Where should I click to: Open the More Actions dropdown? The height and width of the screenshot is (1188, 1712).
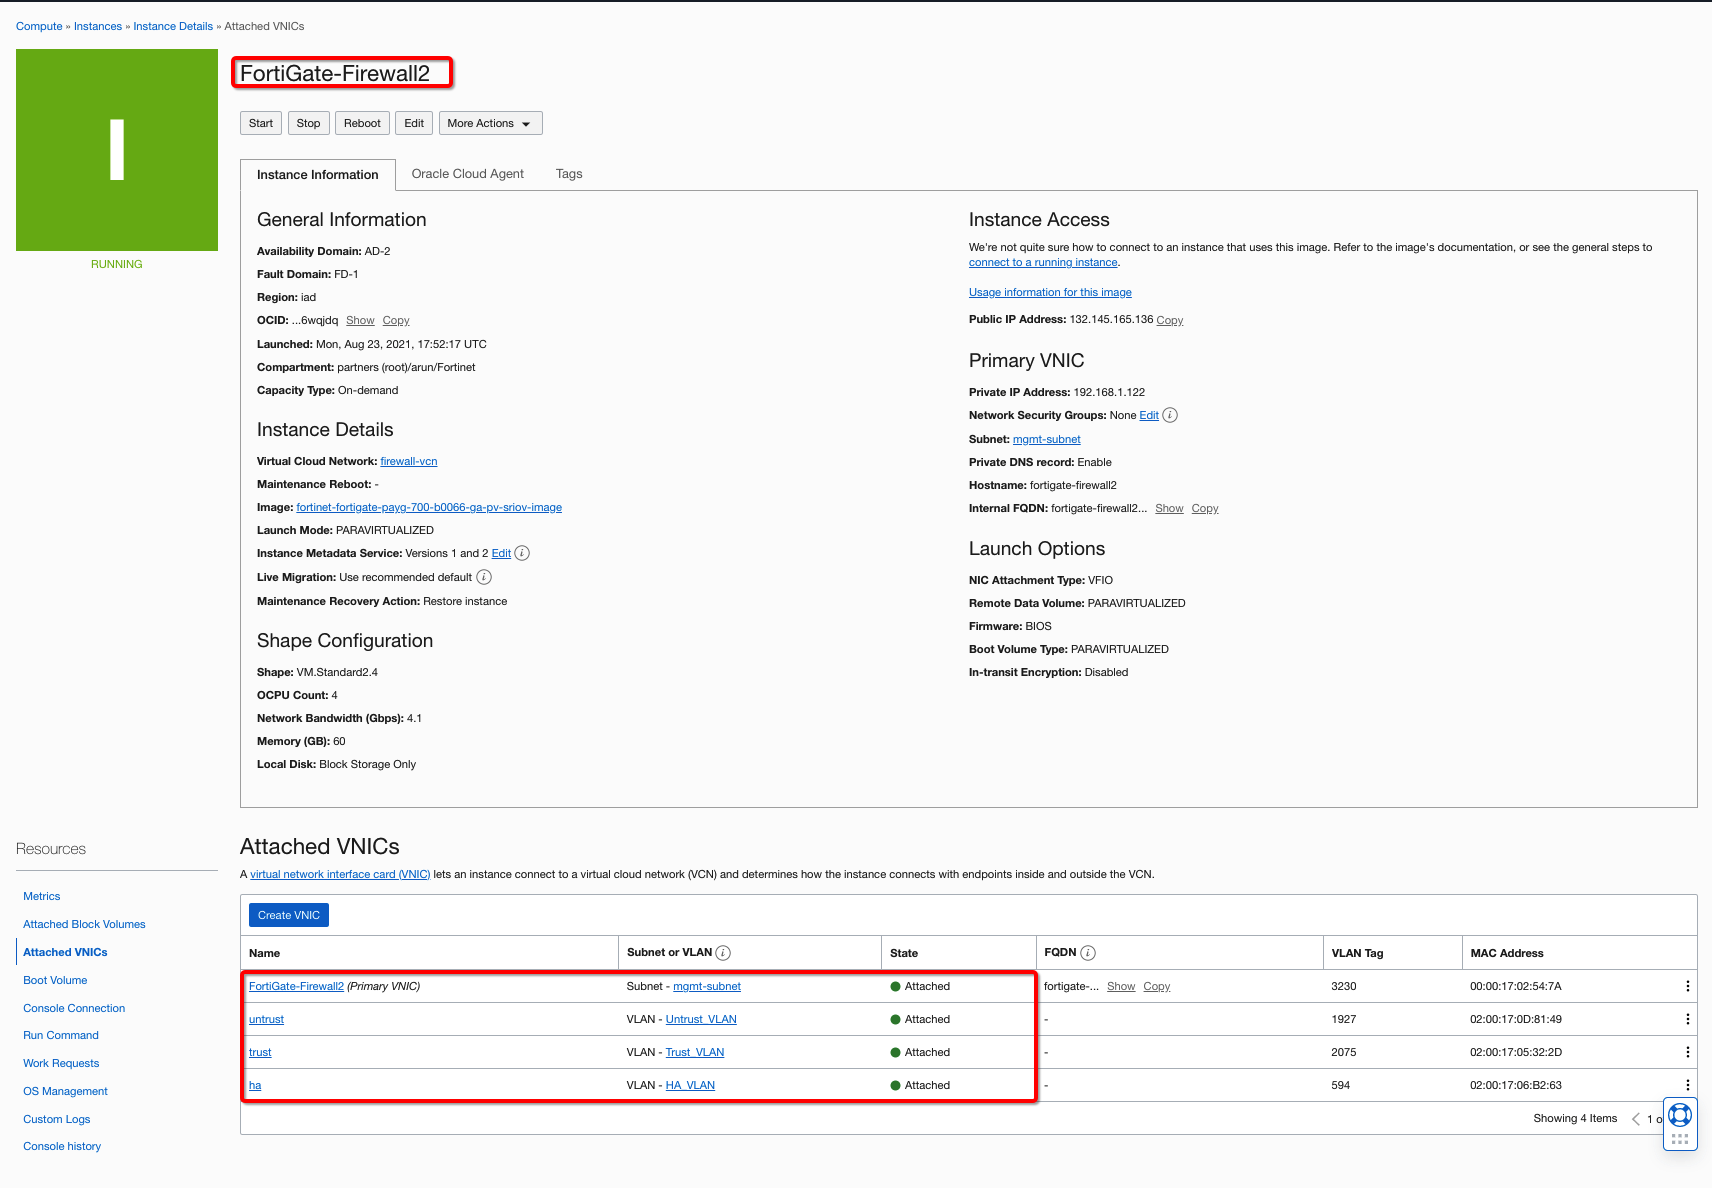pos(490,123)
